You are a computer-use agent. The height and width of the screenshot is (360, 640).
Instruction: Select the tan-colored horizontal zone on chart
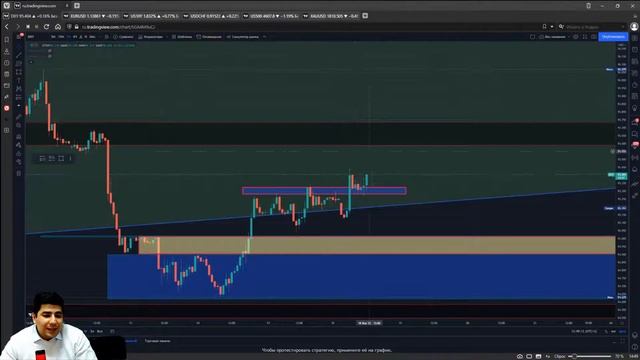(377, 245)
